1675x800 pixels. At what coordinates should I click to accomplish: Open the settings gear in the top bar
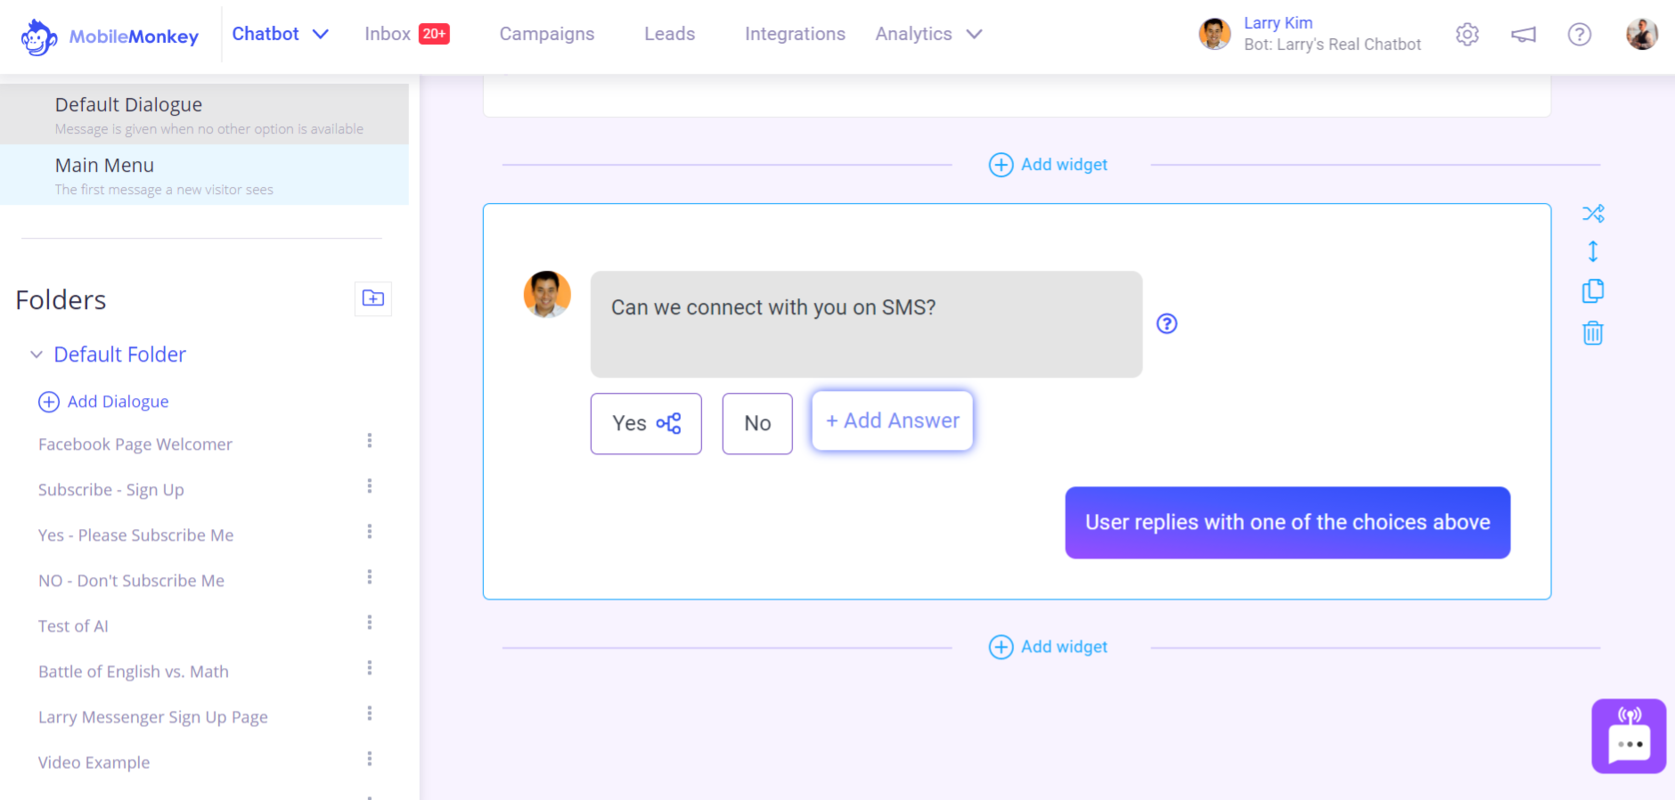[x=1467, y=33]
